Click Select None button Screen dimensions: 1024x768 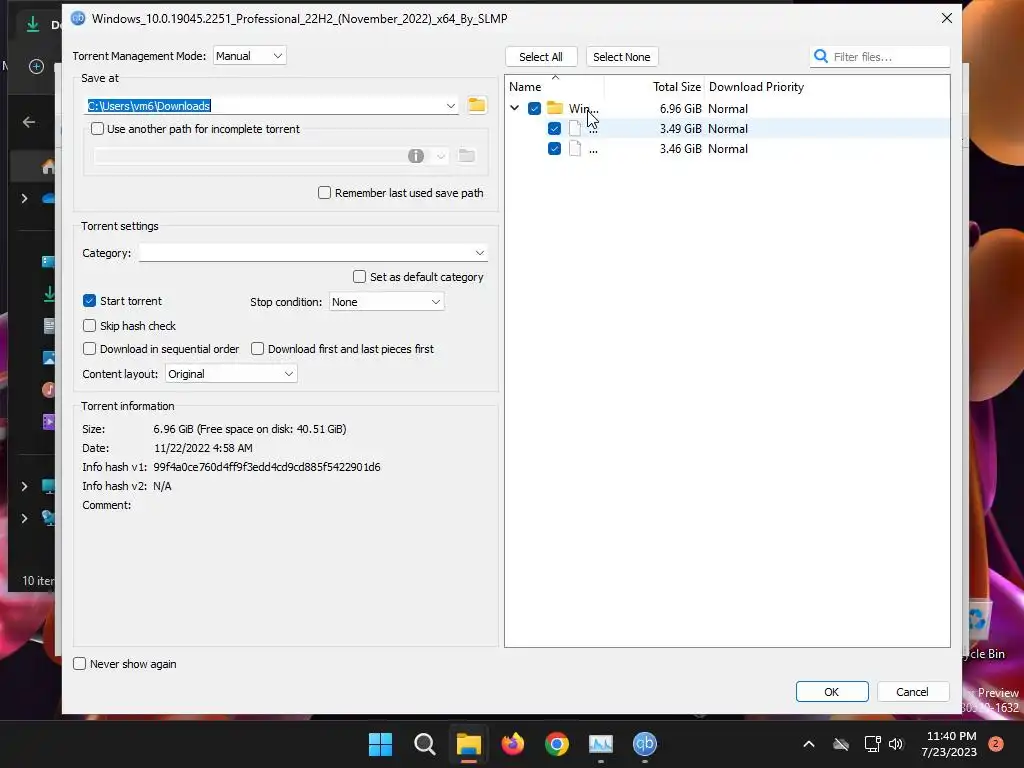click(622, 57)
